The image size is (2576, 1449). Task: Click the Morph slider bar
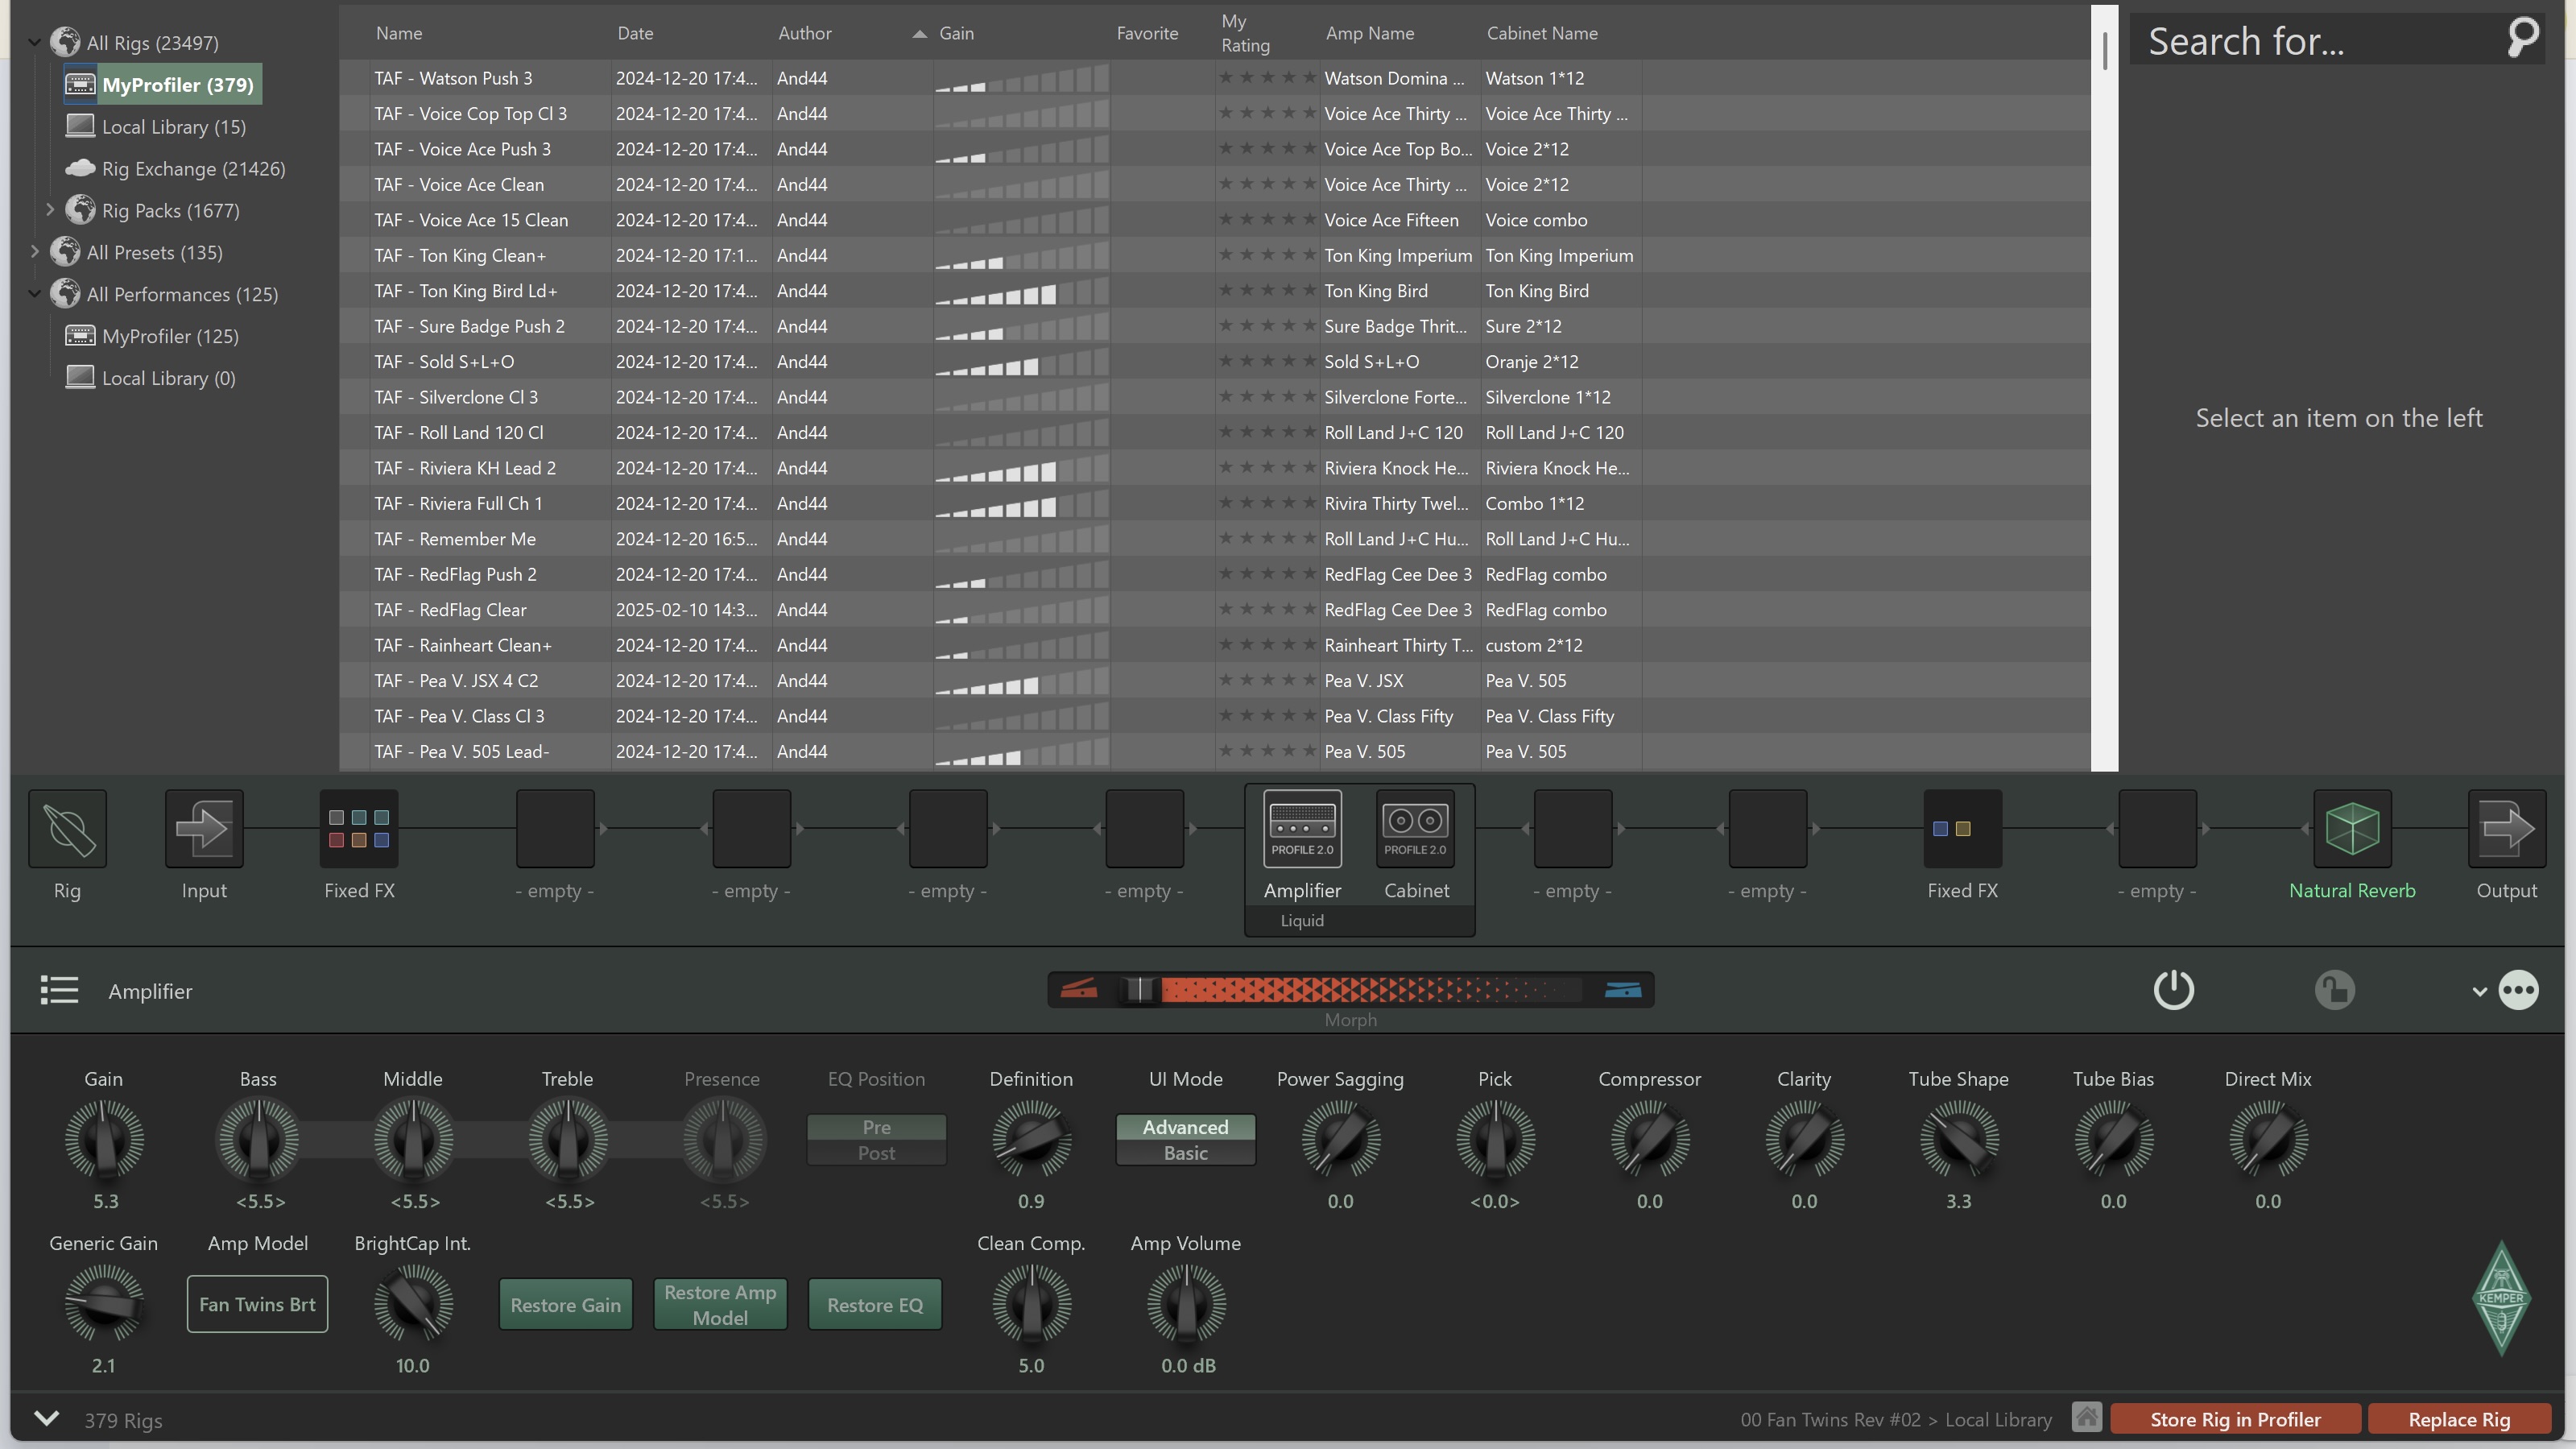[1350, 989]
